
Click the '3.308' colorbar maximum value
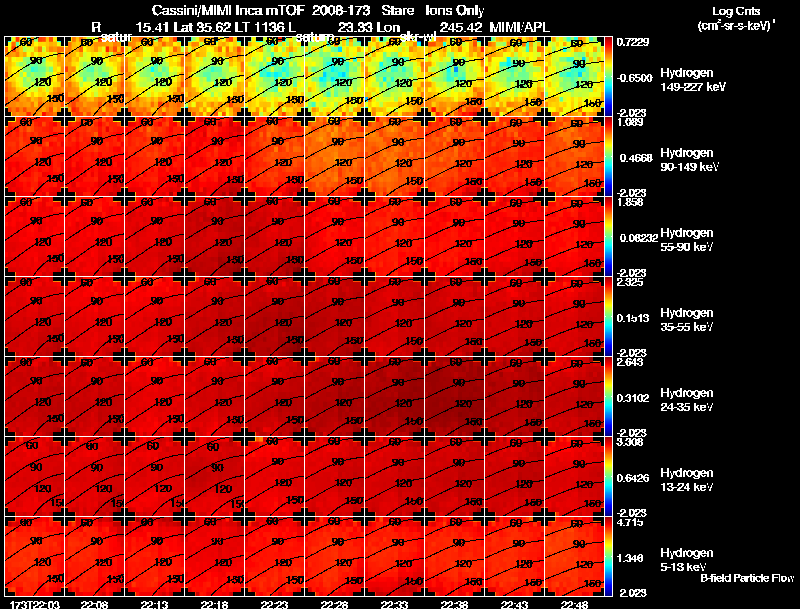coord(630,442)
